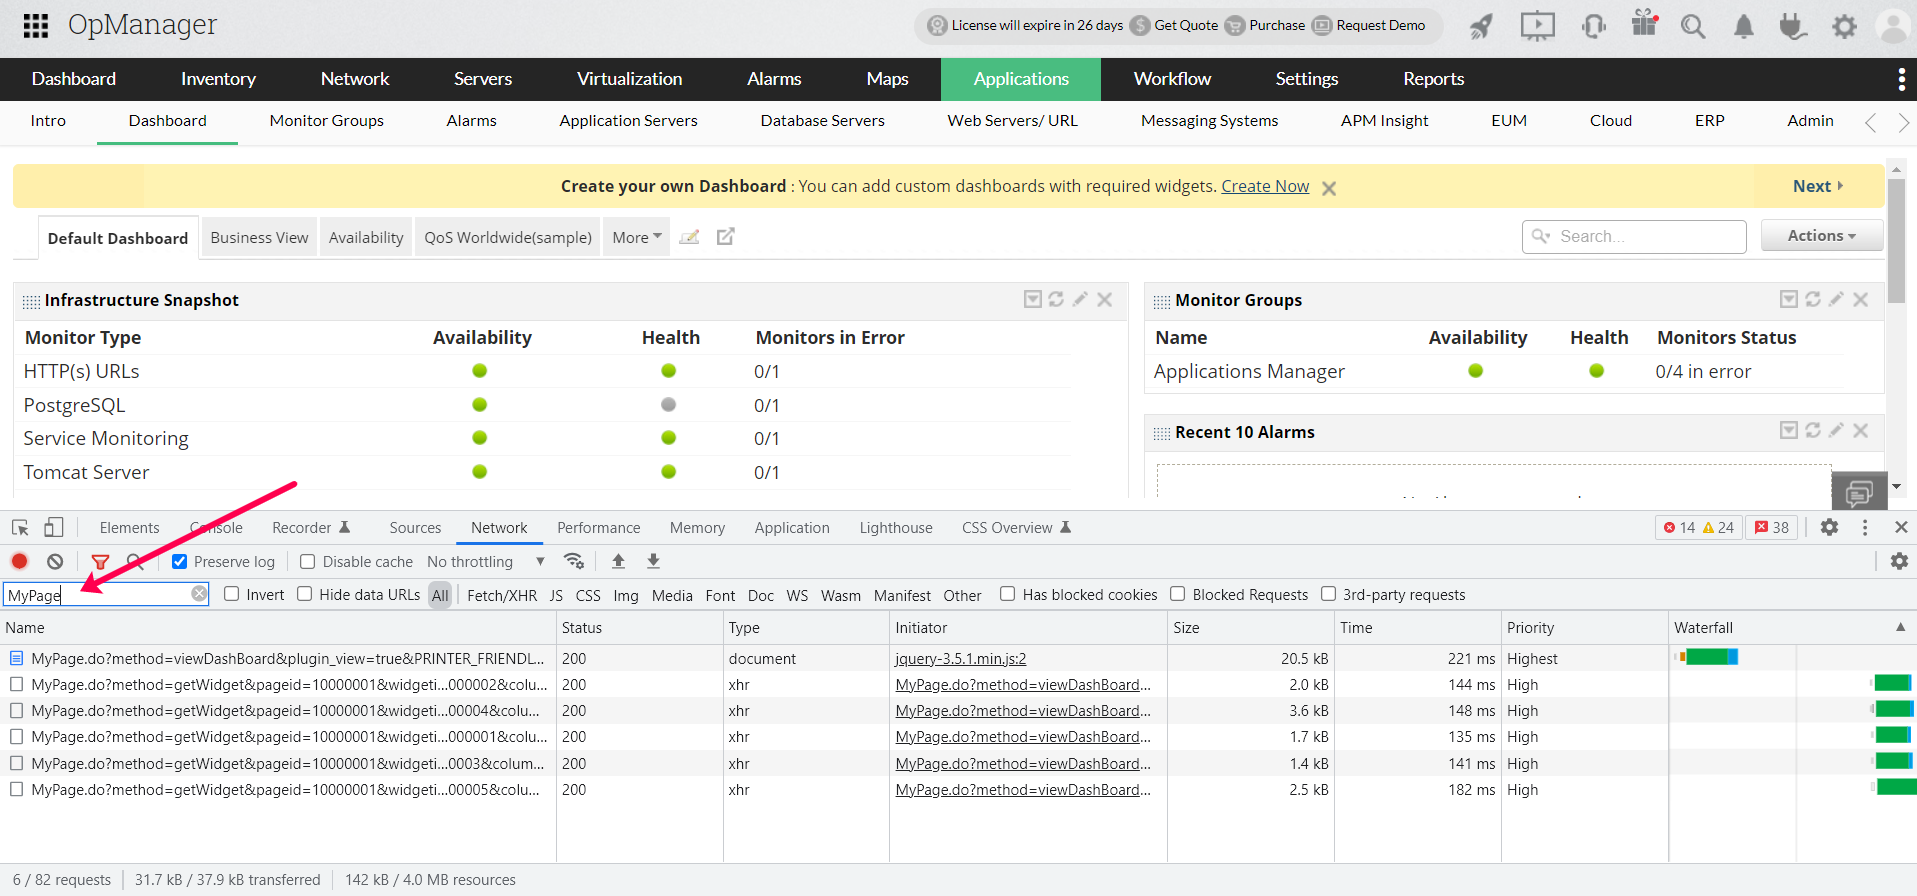Open the Actions dropdown menu

(1821, 236)
